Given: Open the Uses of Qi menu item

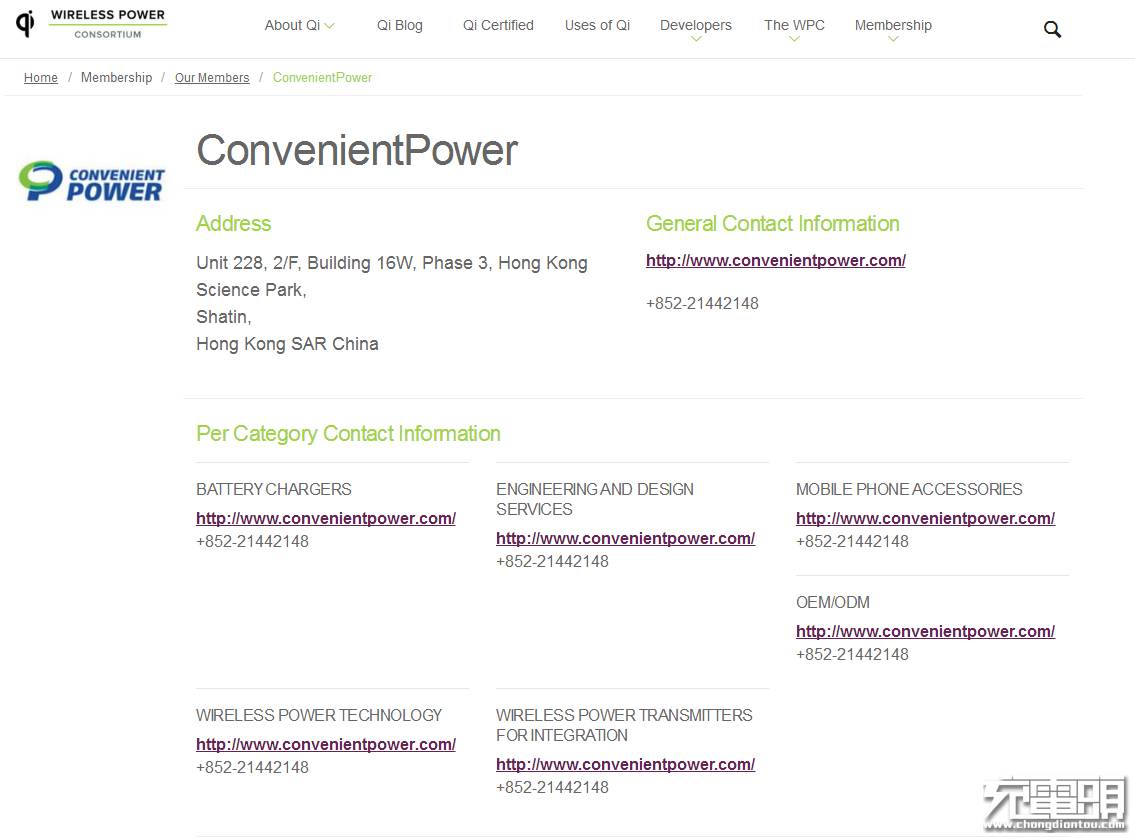Looking at the screenshot, I should (x=597, y=25).
